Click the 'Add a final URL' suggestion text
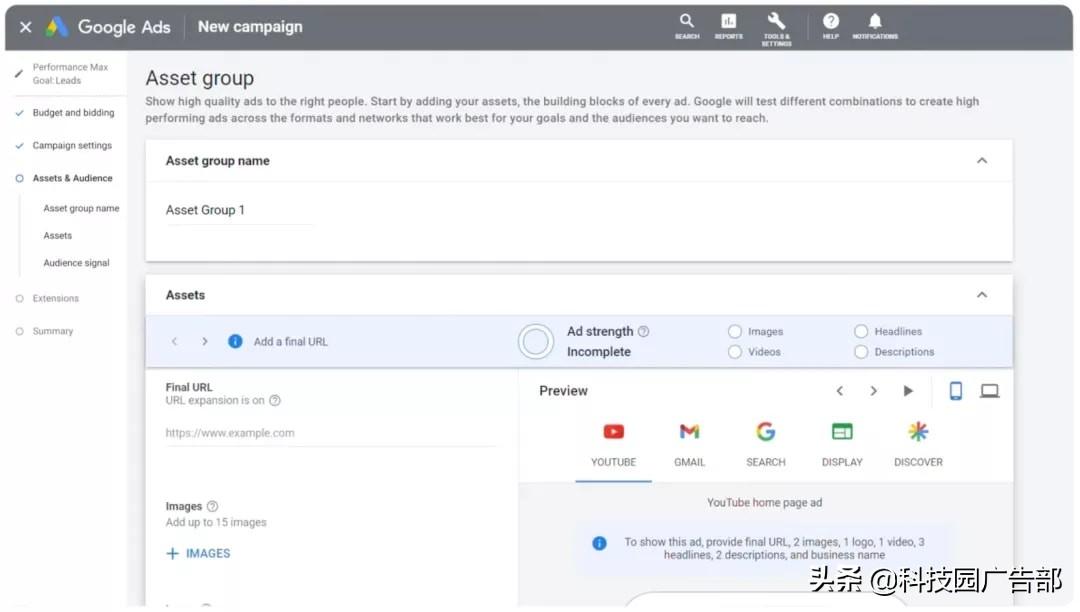The height and width of the screenshot is (612, 1080). (291, 342)
